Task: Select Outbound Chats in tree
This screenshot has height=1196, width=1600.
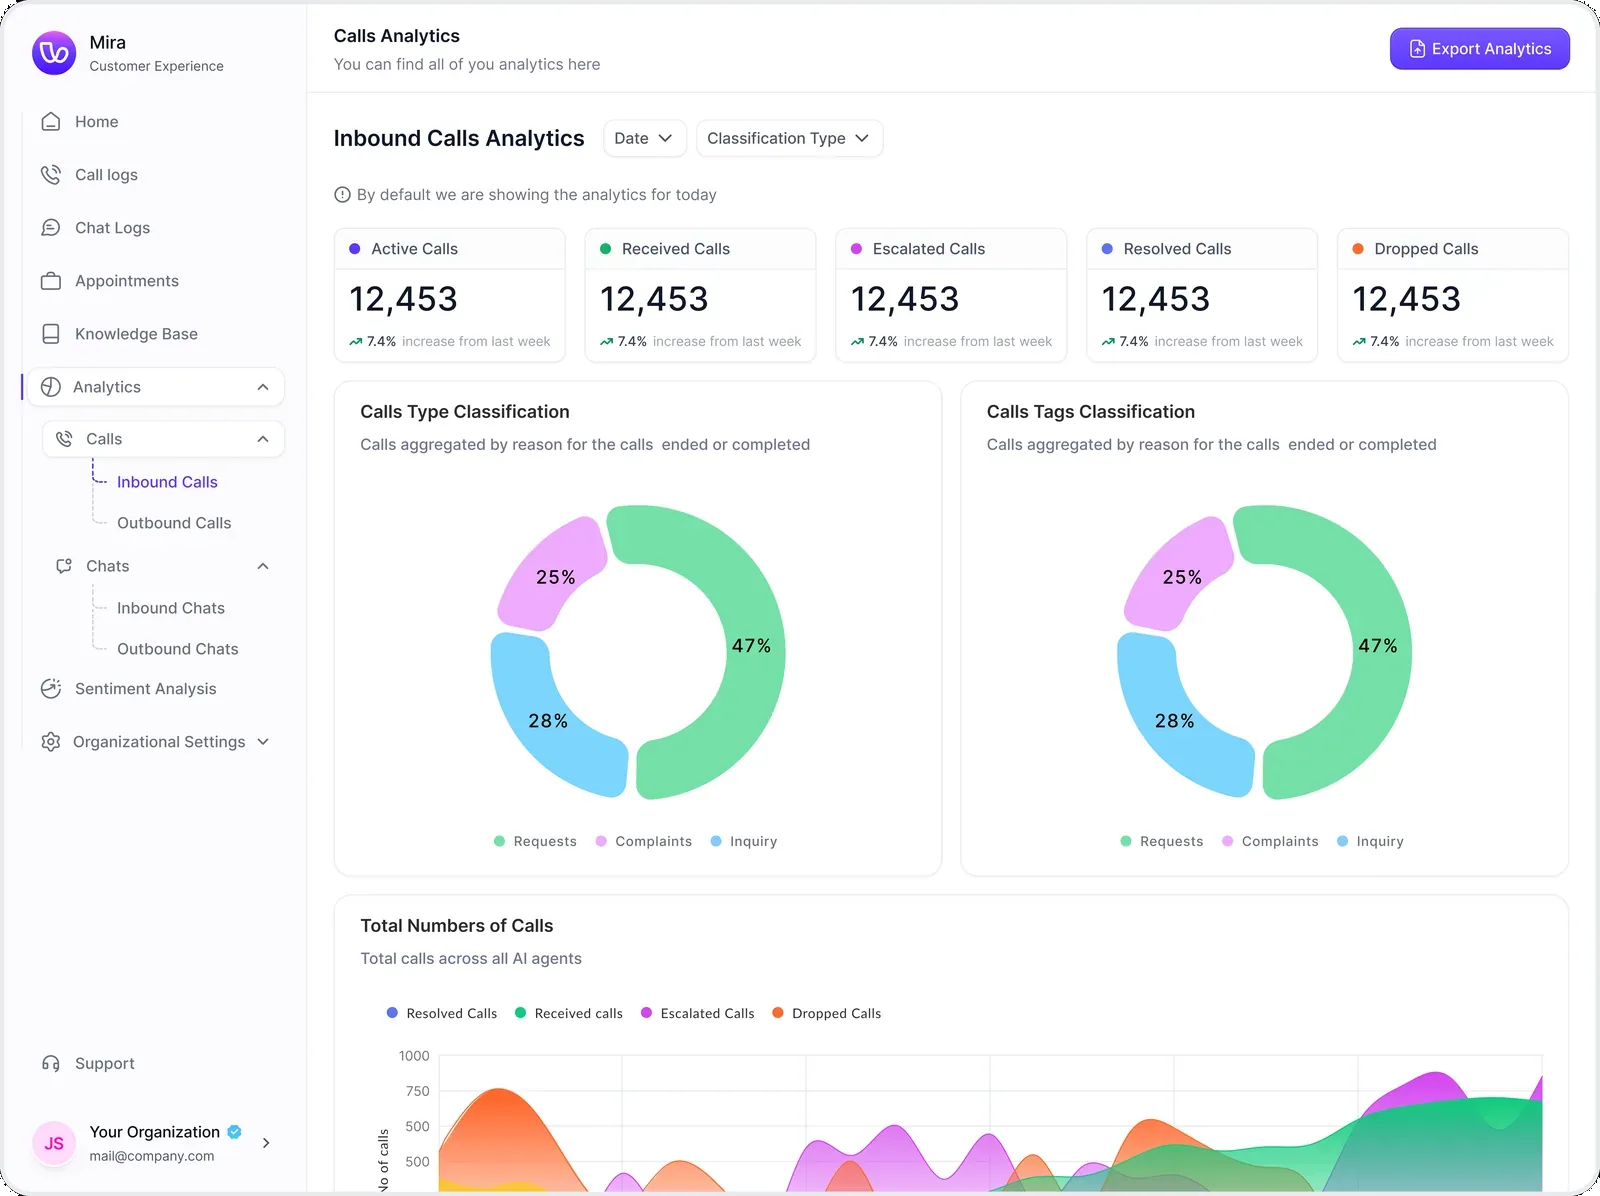Action: 178,649
